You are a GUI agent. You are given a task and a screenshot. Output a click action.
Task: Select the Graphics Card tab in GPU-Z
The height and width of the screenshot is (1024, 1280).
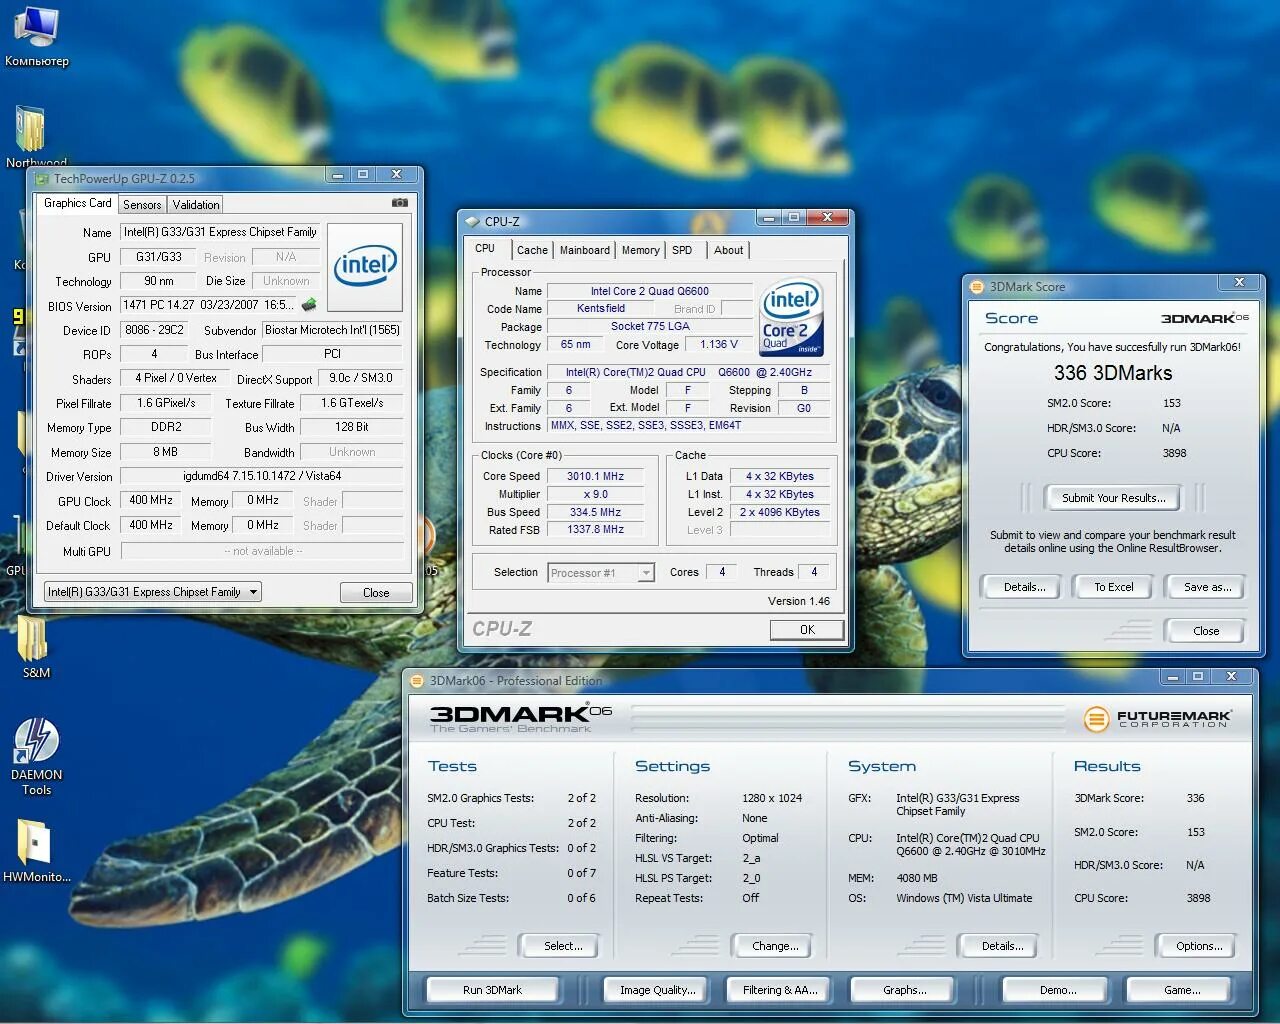[x=78, y=203]
